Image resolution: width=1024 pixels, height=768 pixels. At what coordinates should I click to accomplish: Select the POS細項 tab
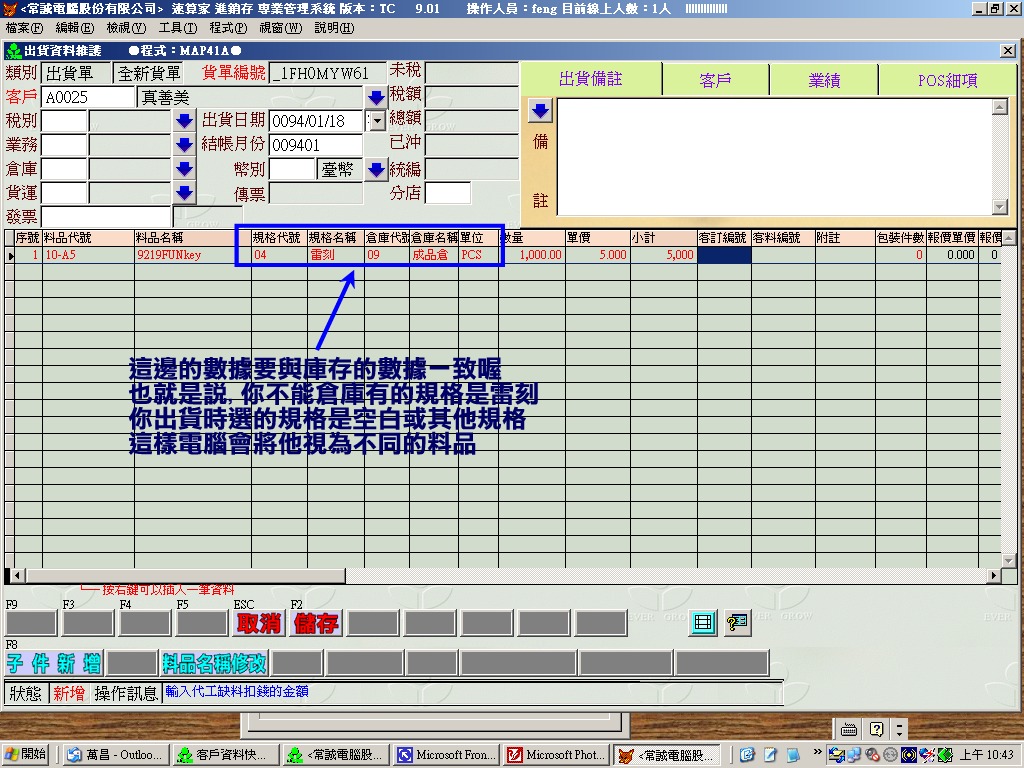(947, 80)
